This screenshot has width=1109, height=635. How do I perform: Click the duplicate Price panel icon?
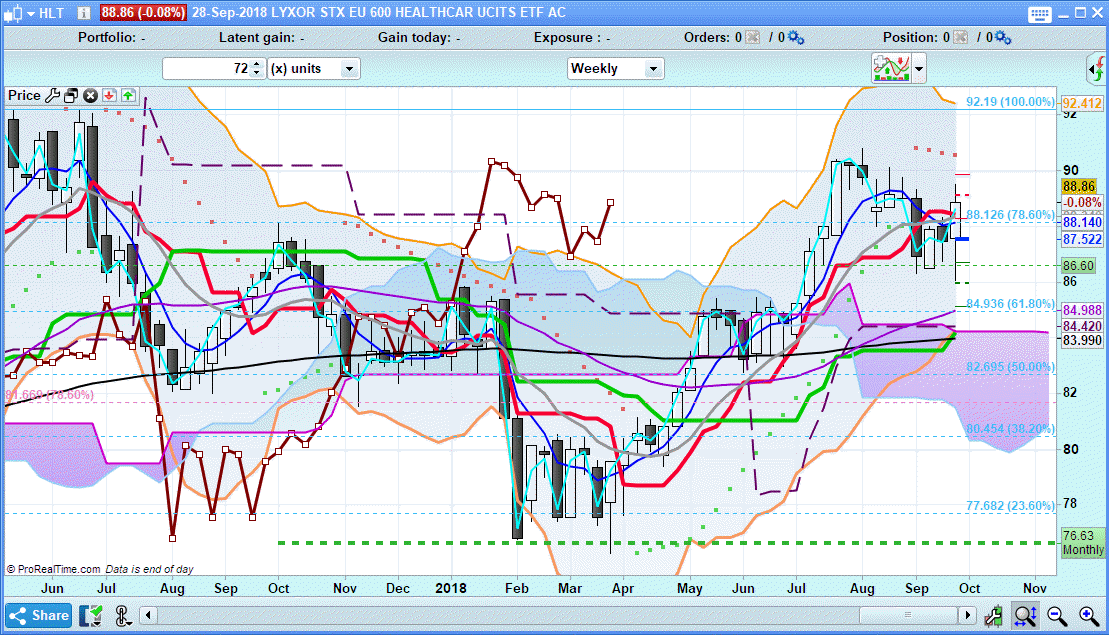(x=71, y=95)
